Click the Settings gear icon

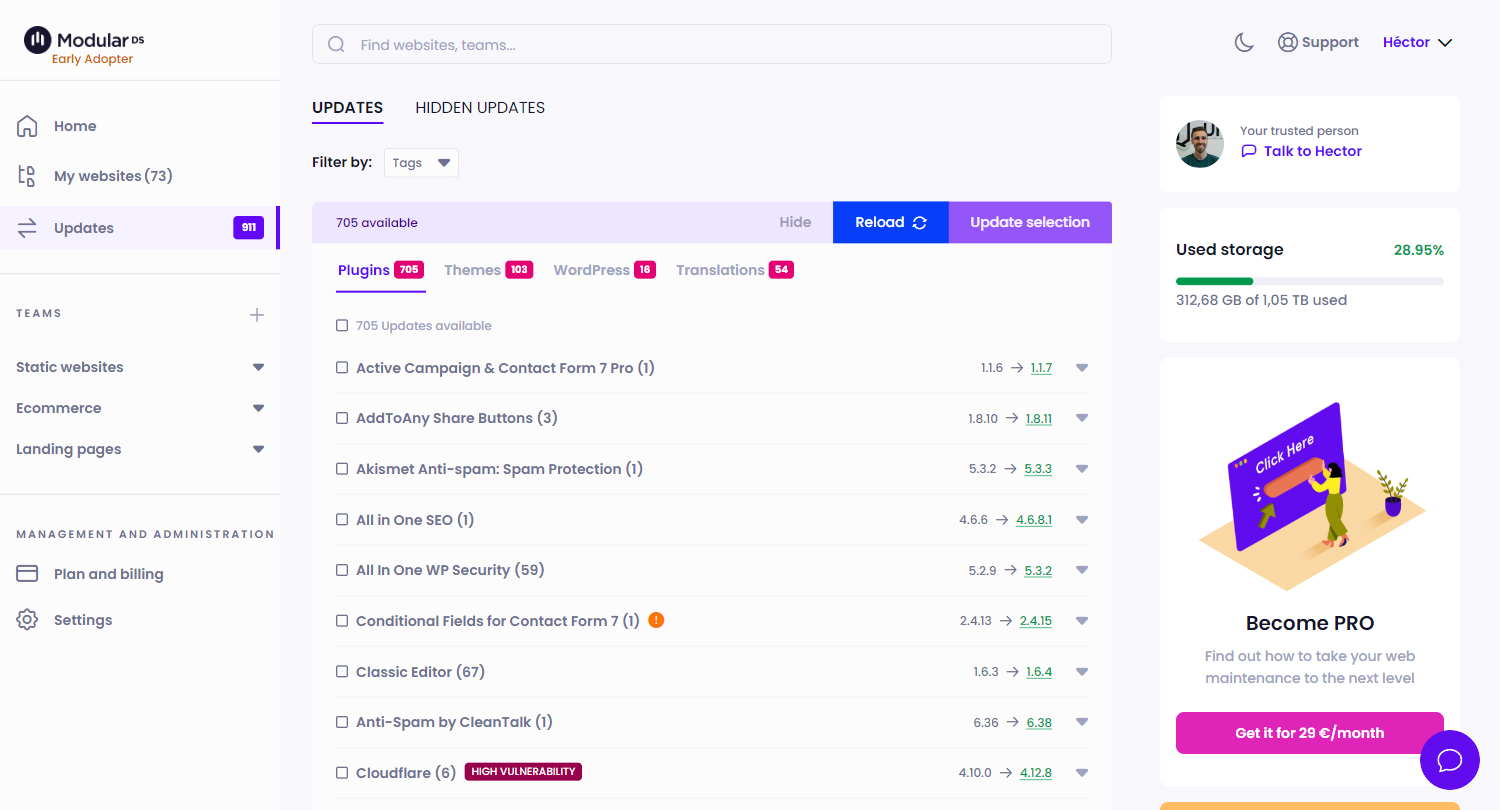[28, 620]
